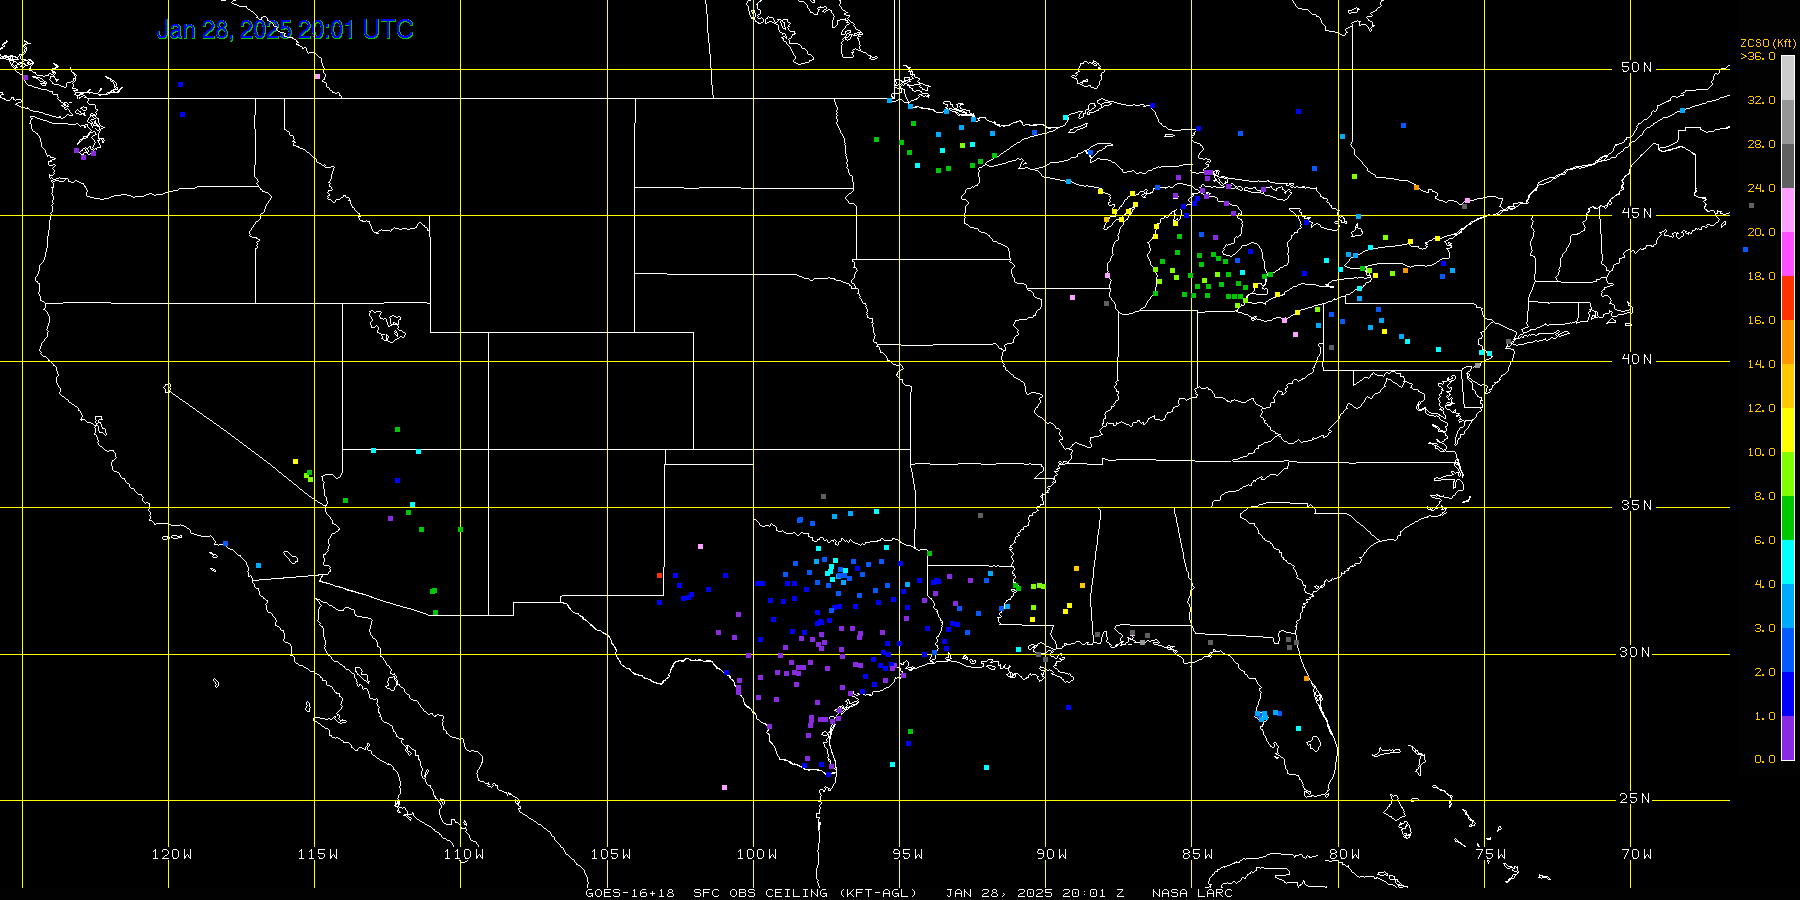The width and height of the screenshot is (1800, 900).
Task: Select the red 16.0–18.0 legend color segment
Action: 1788,298
